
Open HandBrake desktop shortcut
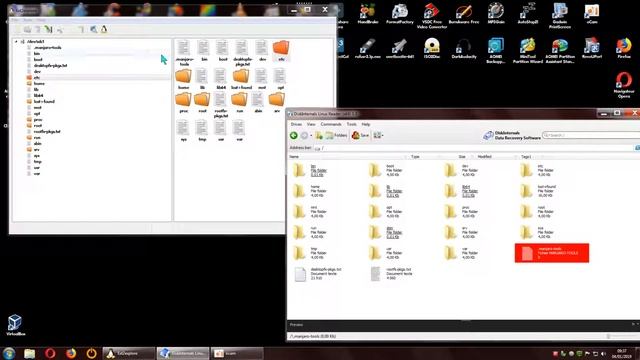[x=368, y=14]
